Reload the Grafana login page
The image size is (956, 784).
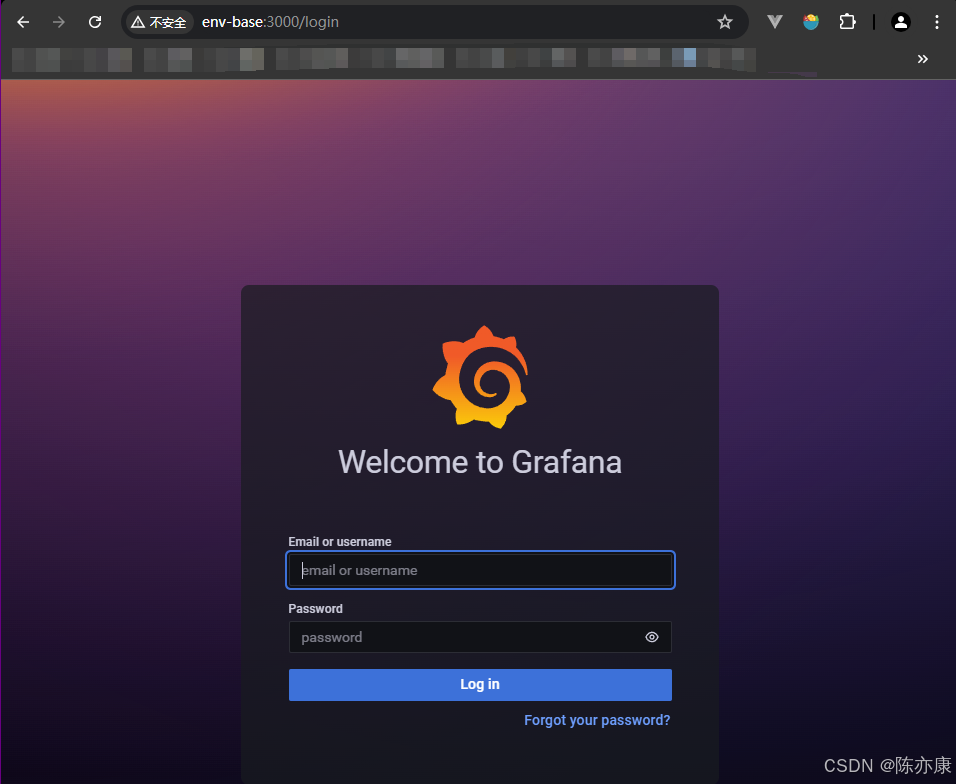coord(95,23)
